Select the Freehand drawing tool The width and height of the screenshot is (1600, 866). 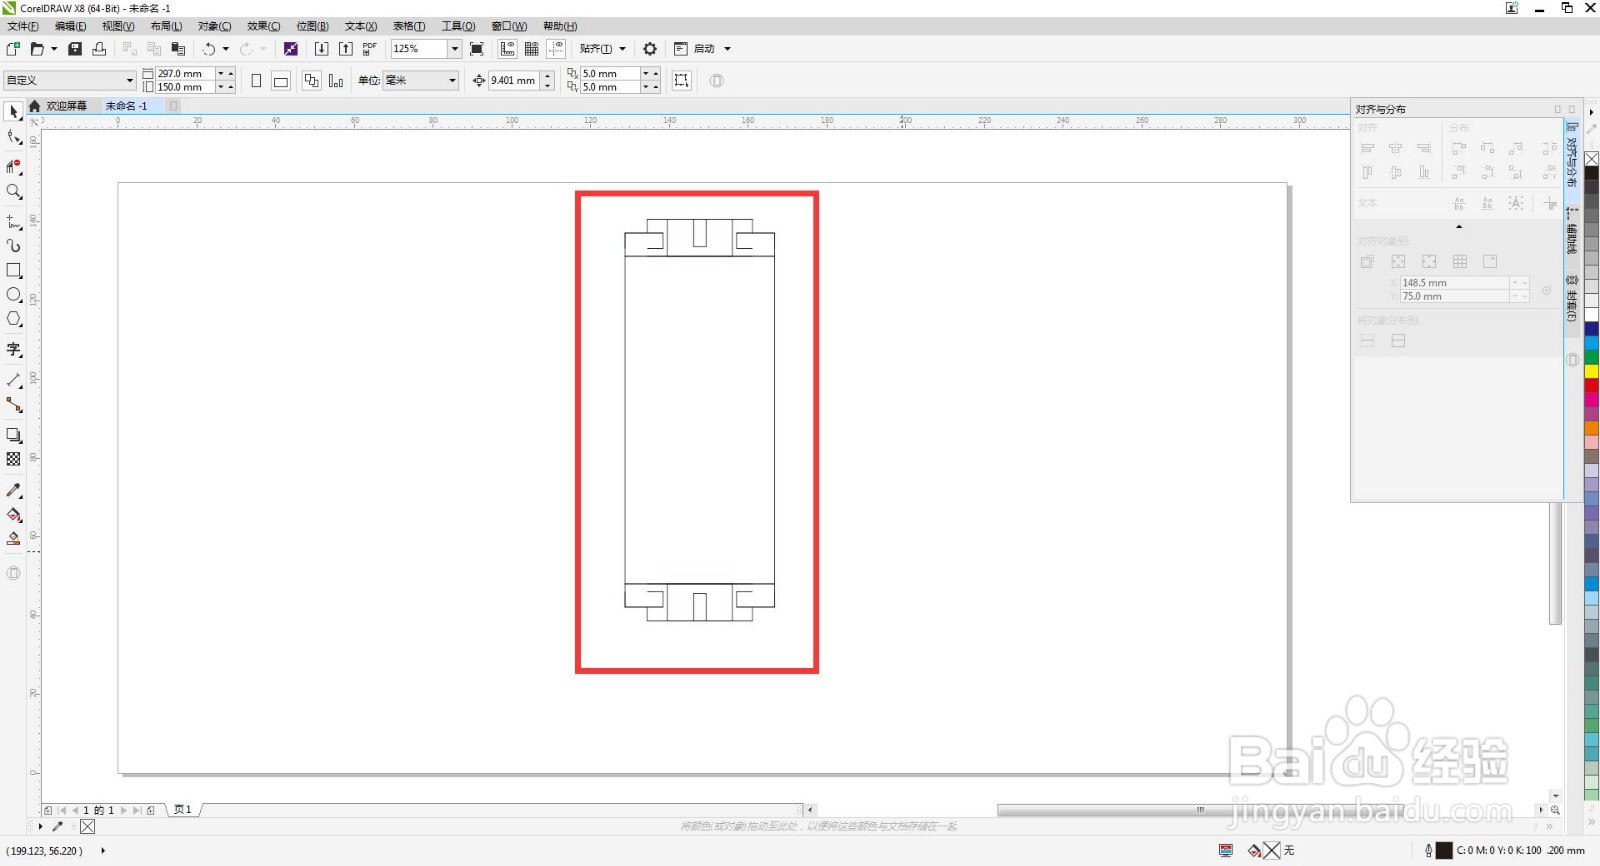(x=14, y=221)
